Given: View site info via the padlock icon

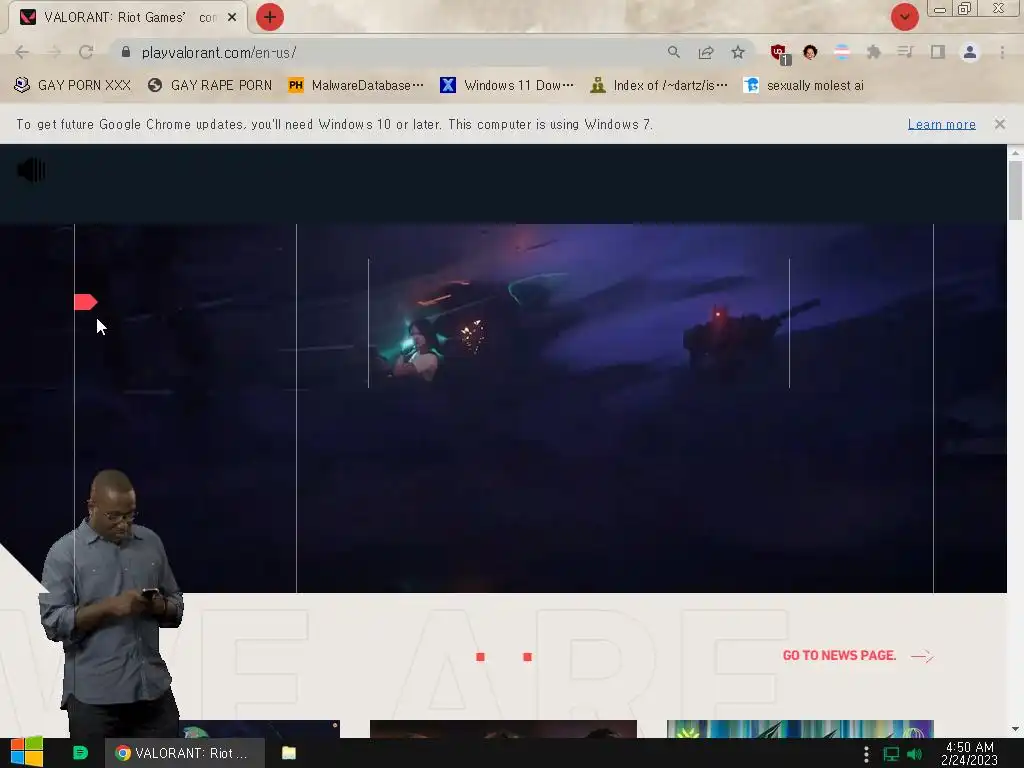Looking at the screenshot, I should [126, 52].
